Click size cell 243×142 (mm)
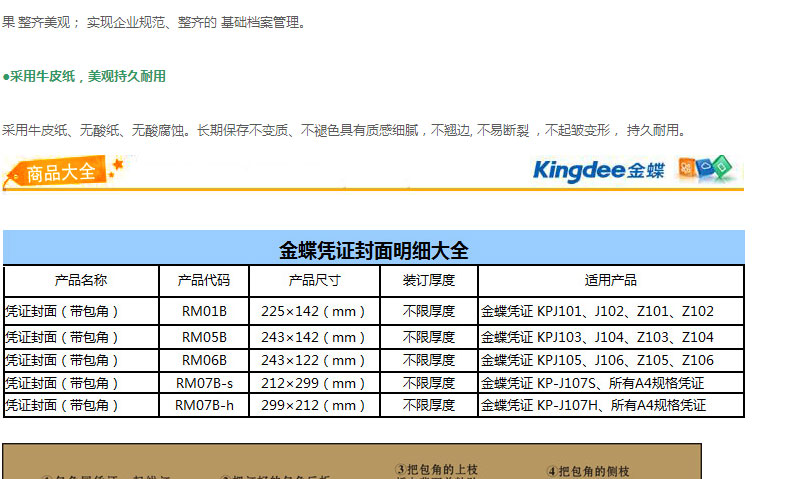This screenshot has width=801, height=479. coord(313,338)
